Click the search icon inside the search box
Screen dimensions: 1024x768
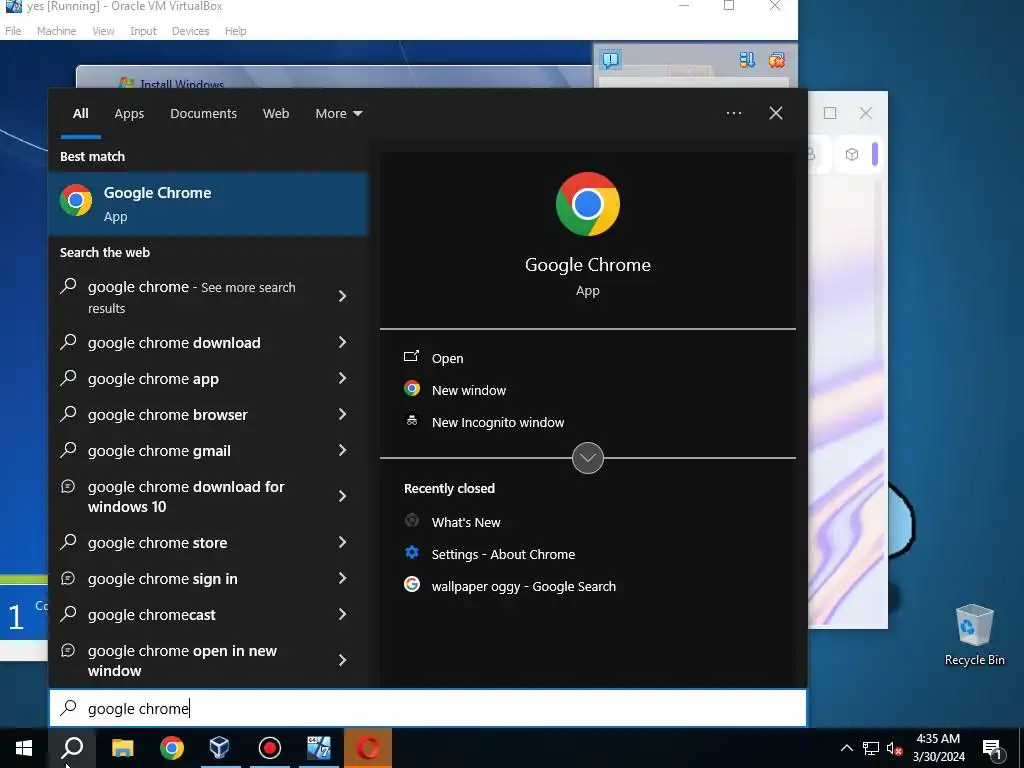69,708
